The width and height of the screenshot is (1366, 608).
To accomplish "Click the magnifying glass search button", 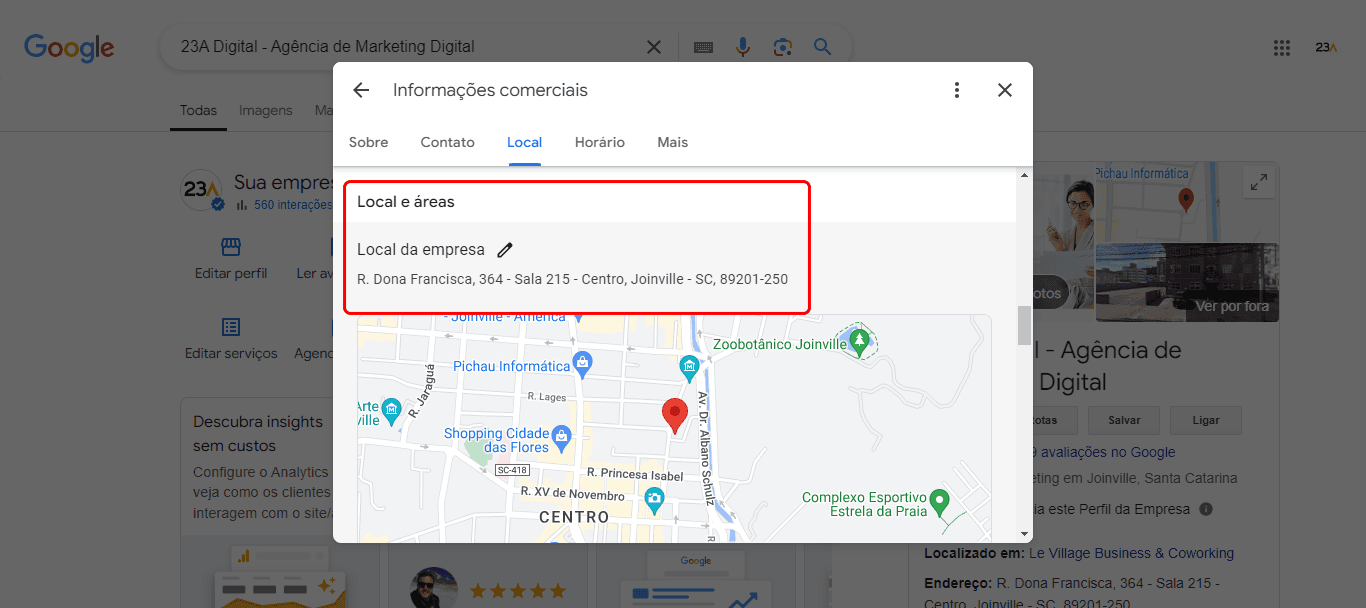I will tap(822, 47).
